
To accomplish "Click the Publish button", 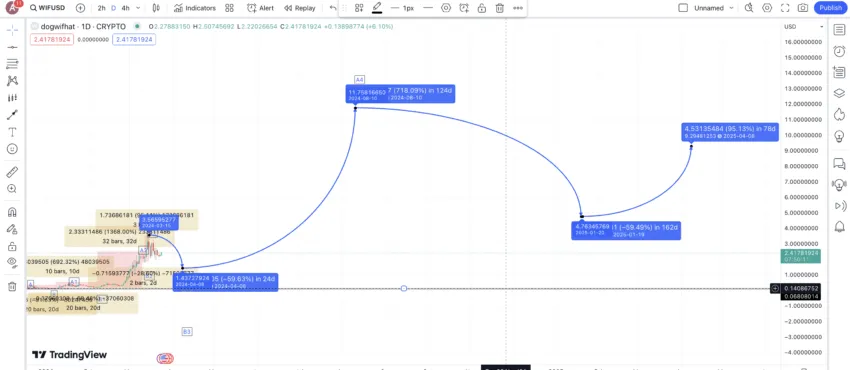I will (830, 8).
